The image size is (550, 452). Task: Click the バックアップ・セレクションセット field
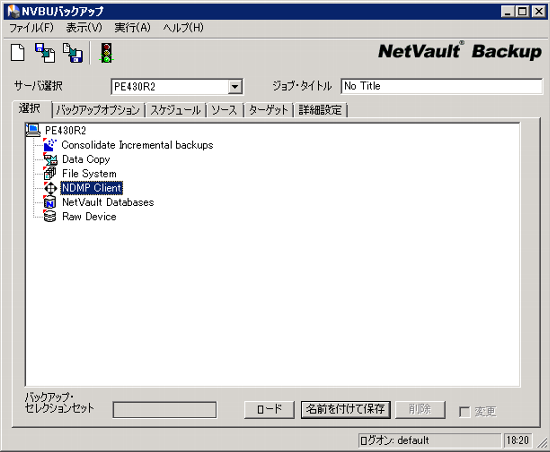[x=165, y=410]
